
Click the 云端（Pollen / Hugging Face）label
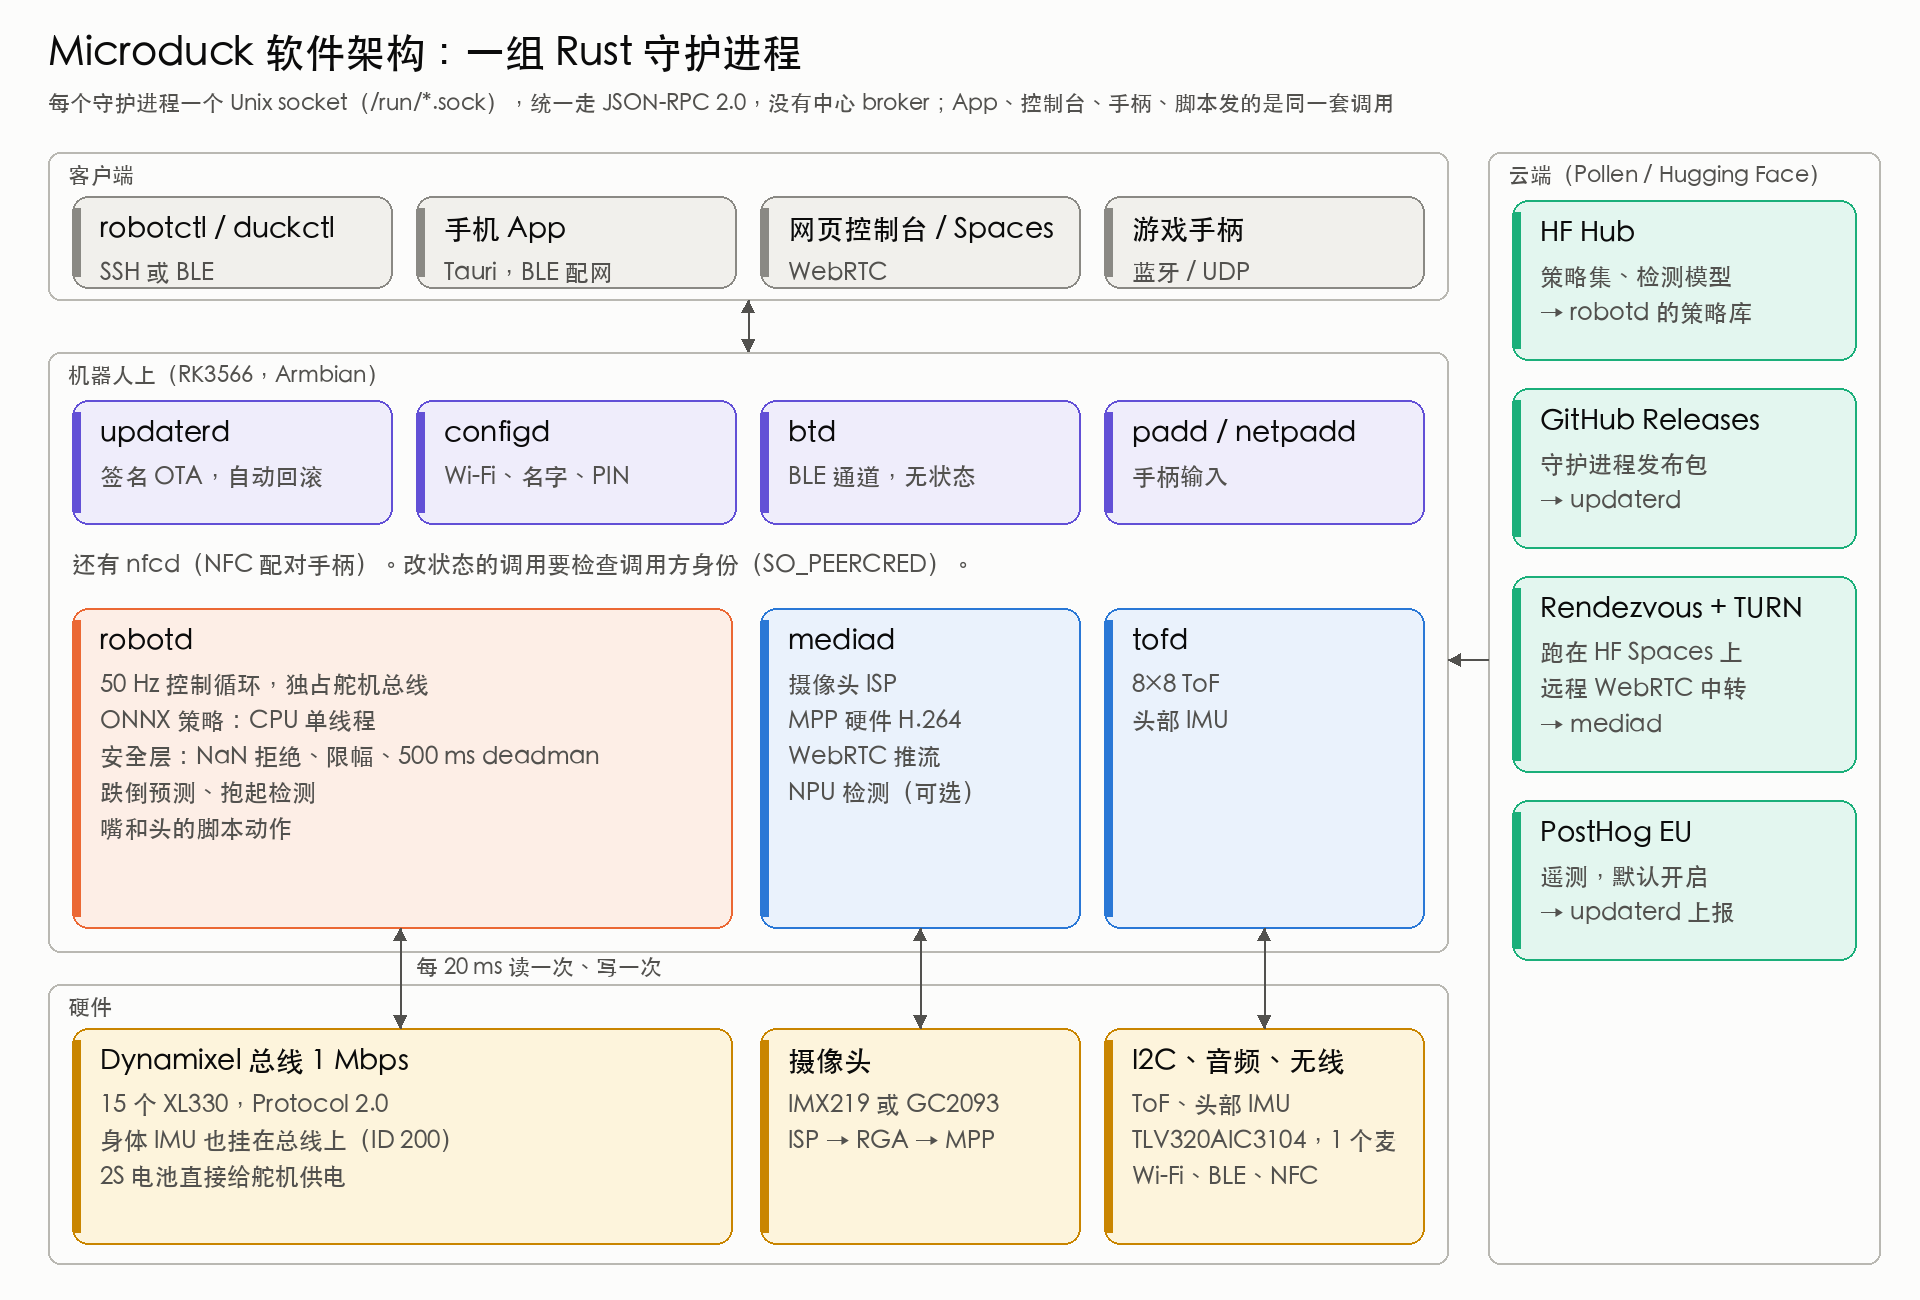pyautogui.click(x=1664, y=175)
